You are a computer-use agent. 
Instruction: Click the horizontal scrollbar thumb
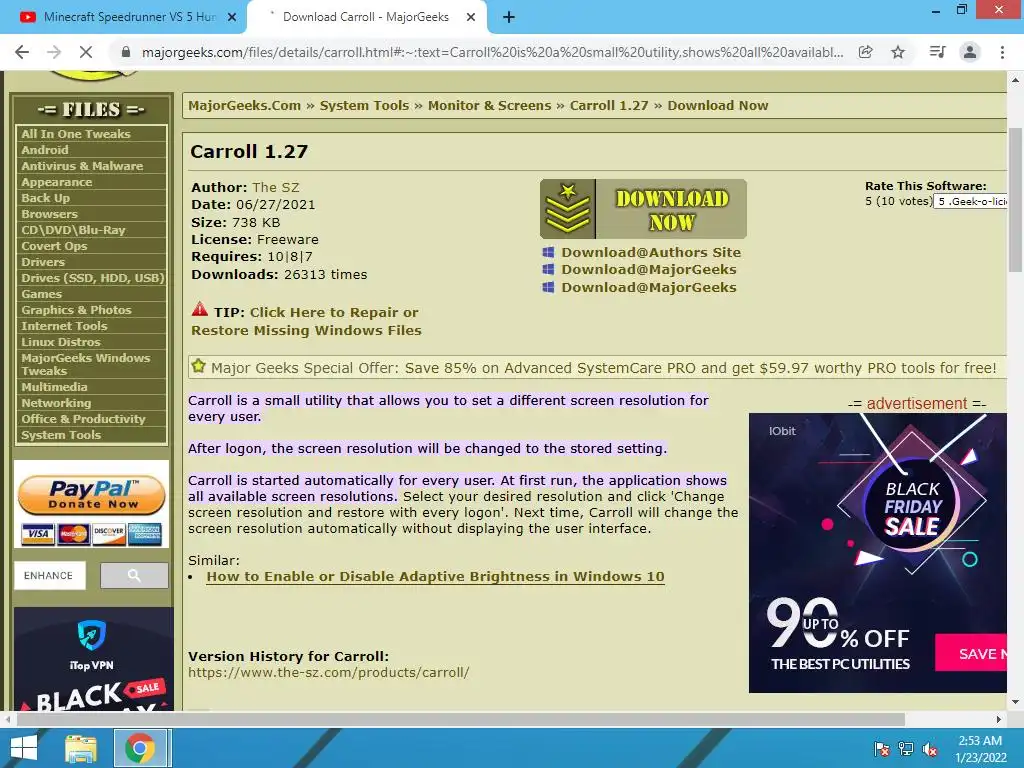coord(460,720)
